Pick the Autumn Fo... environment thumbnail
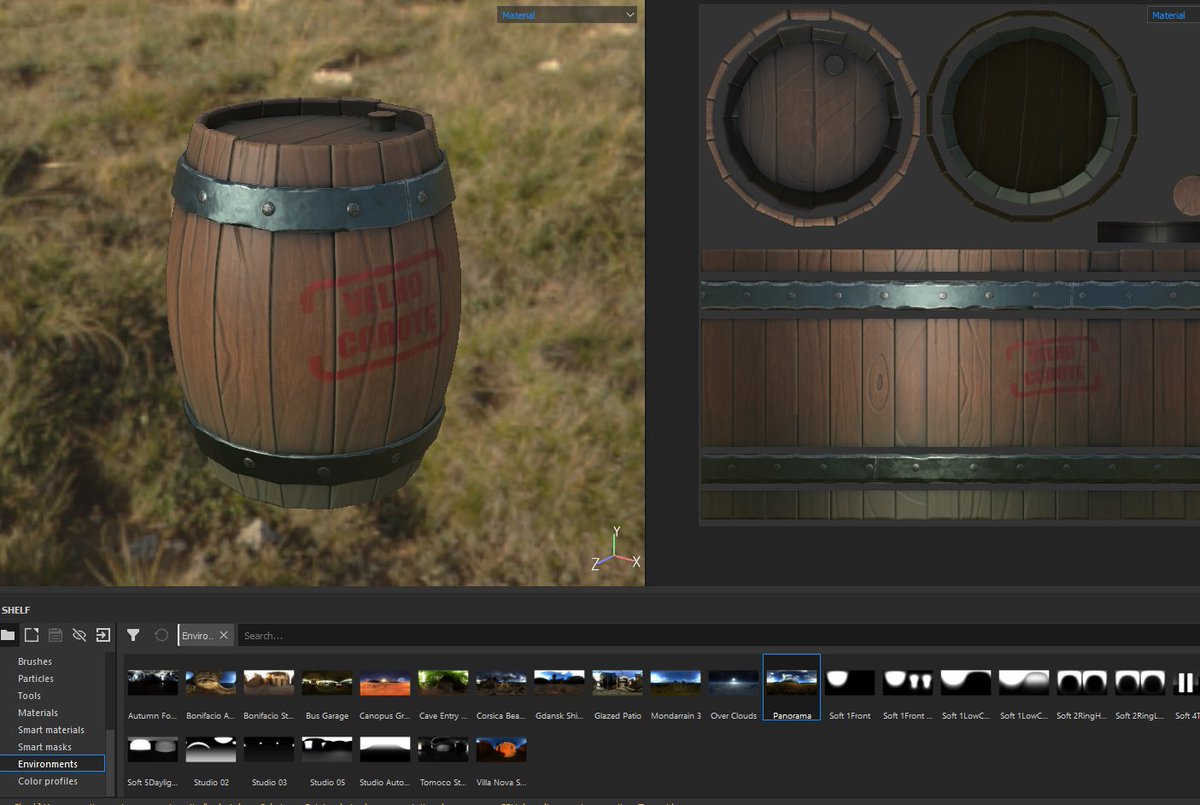The width and height of the screenshot is (1200, 805). [153, 683]
